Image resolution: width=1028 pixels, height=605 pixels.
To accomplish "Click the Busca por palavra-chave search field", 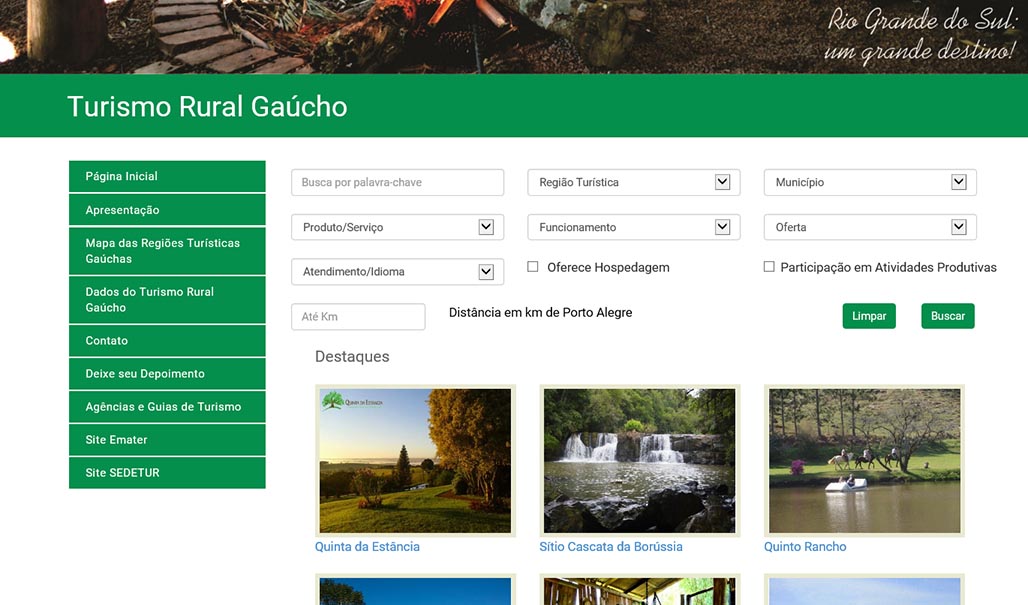I will [x=397, y=182].
